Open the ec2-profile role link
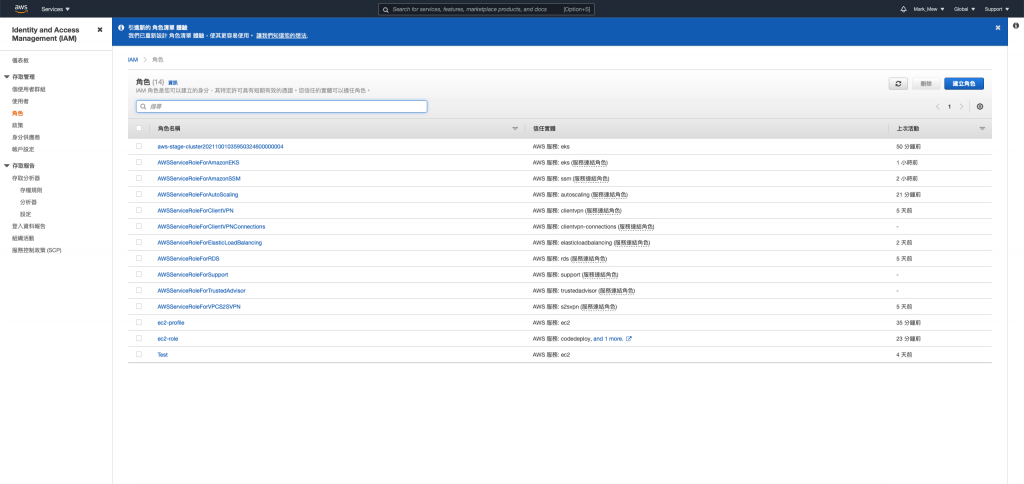This screenshot has width=1024, height=484. [170, 322]
